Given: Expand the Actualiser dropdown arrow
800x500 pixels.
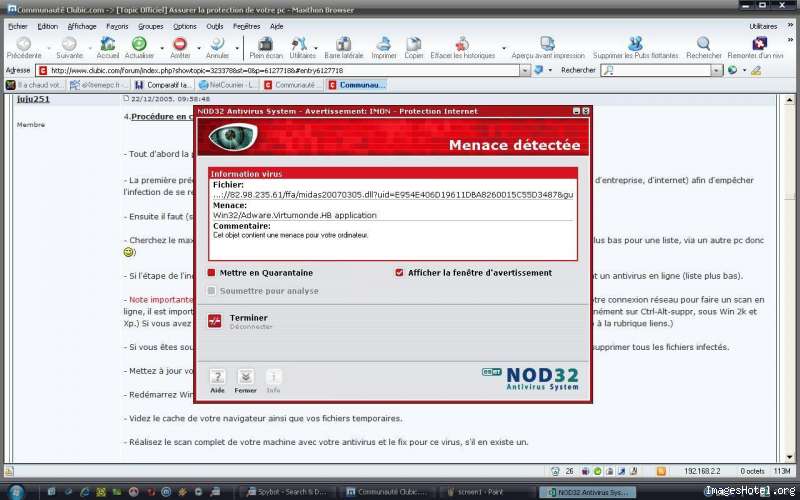Looking at the screenshot, I should point(162,48).
